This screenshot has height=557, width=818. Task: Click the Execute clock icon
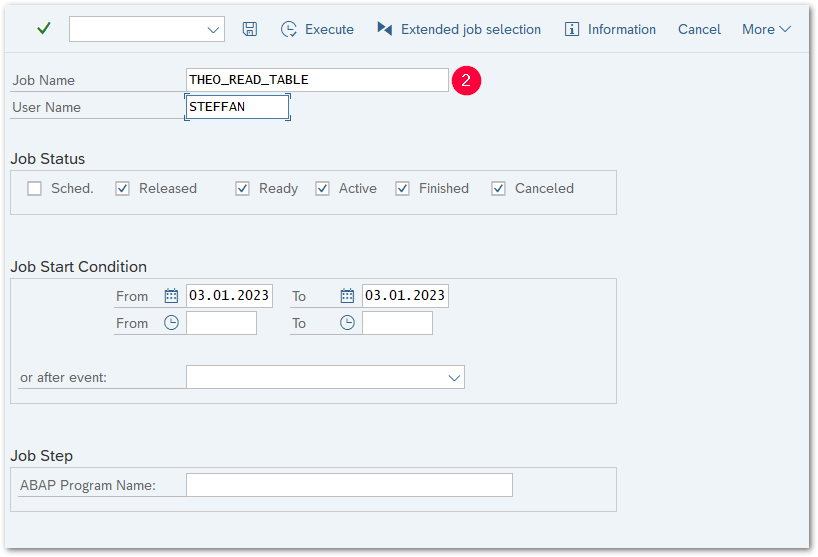(289, 29)
